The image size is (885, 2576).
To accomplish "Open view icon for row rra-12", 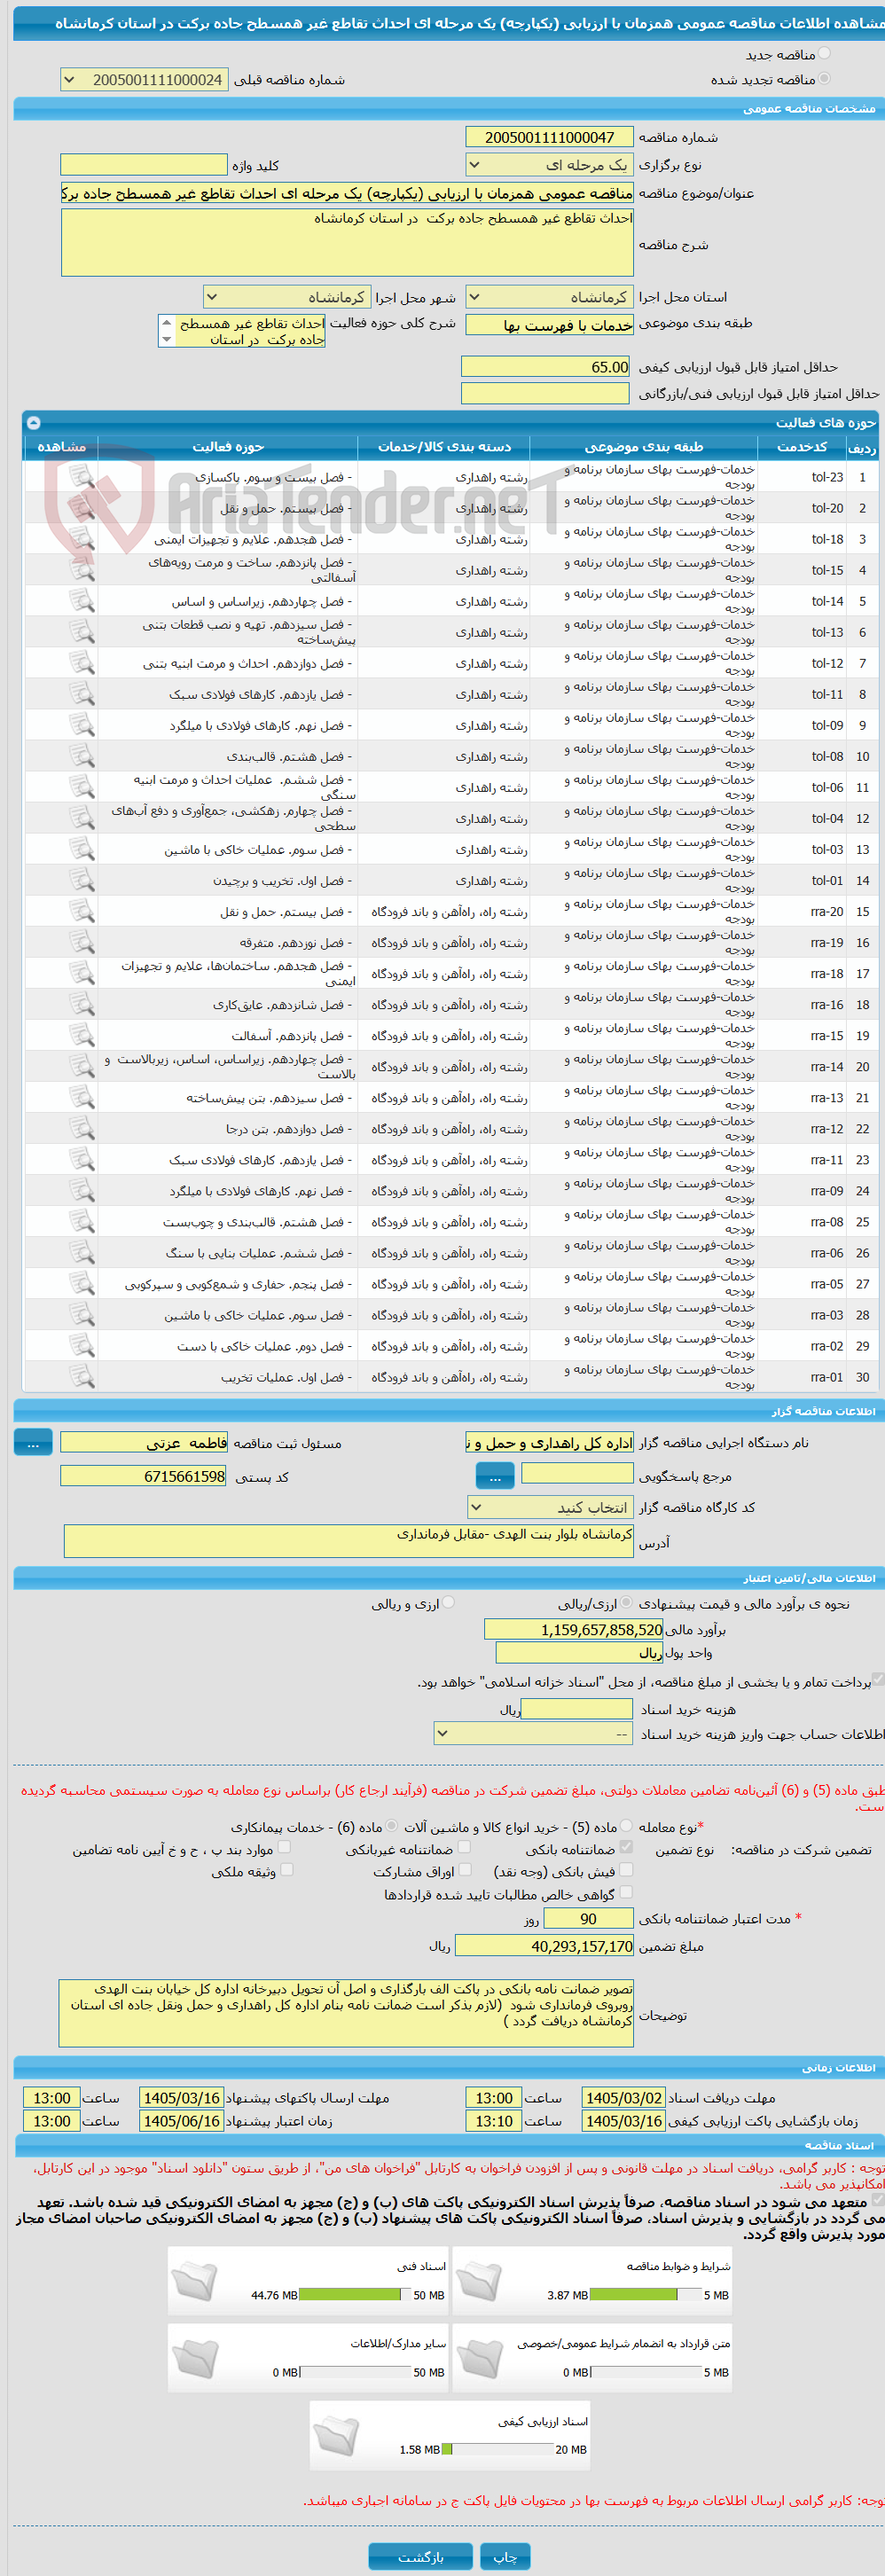I will (82, 1128).
